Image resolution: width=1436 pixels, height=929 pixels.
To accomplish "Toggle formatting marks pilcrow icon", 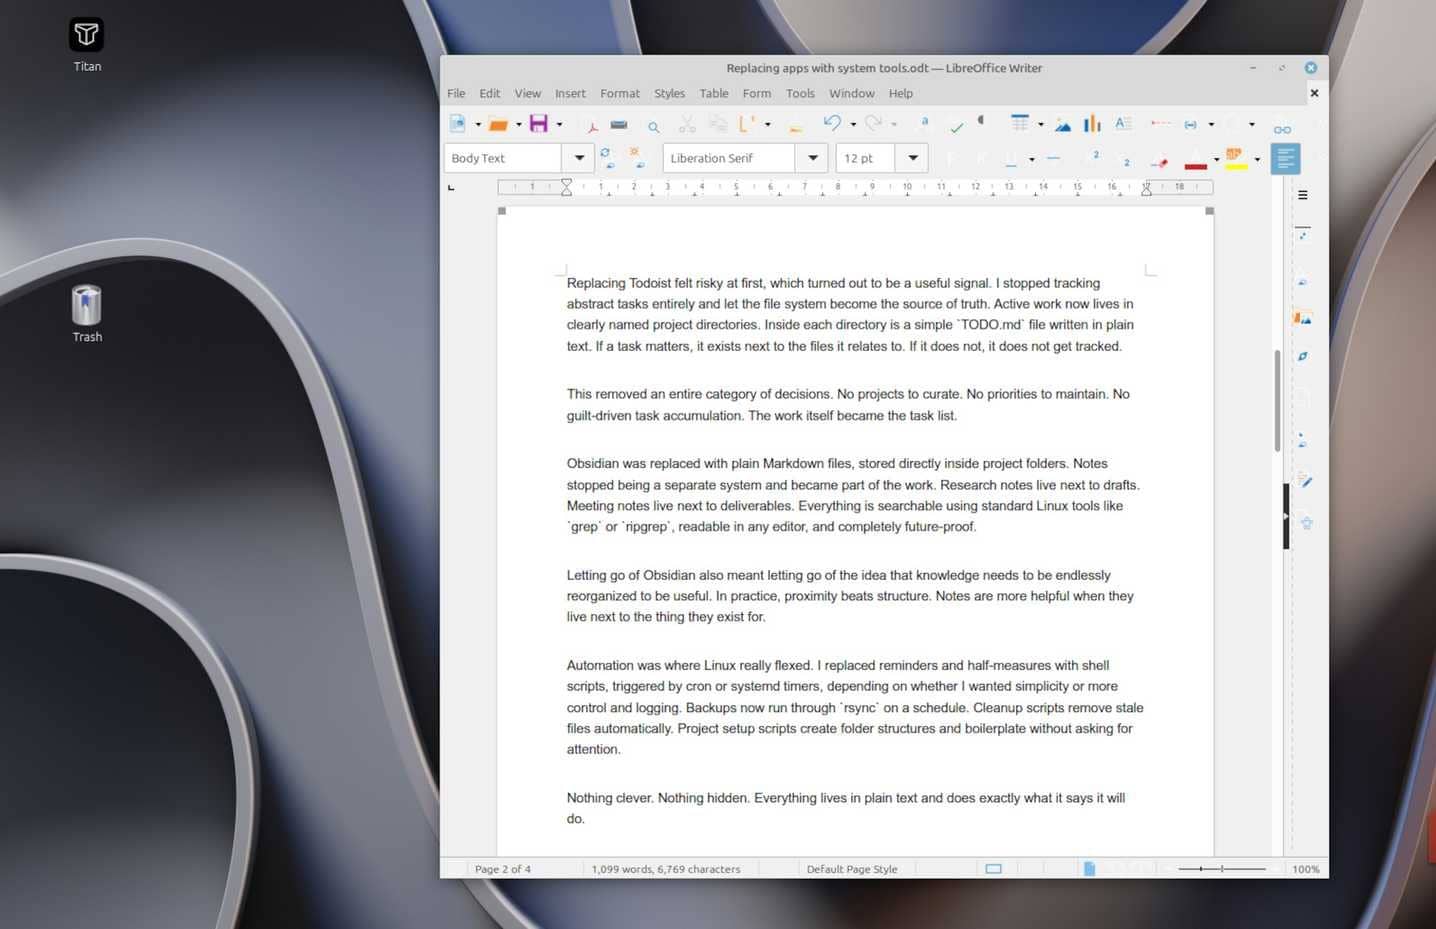I will tap(982, 122).
